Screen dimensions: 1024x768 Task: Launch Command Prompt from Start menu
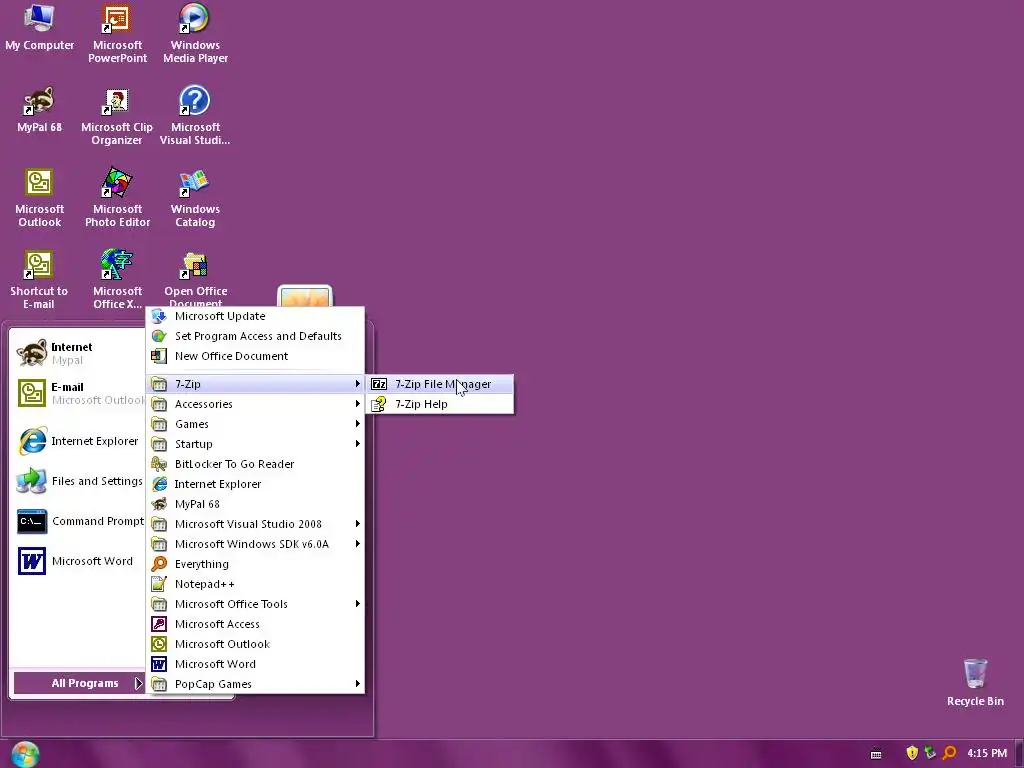(x=78, y=521)
